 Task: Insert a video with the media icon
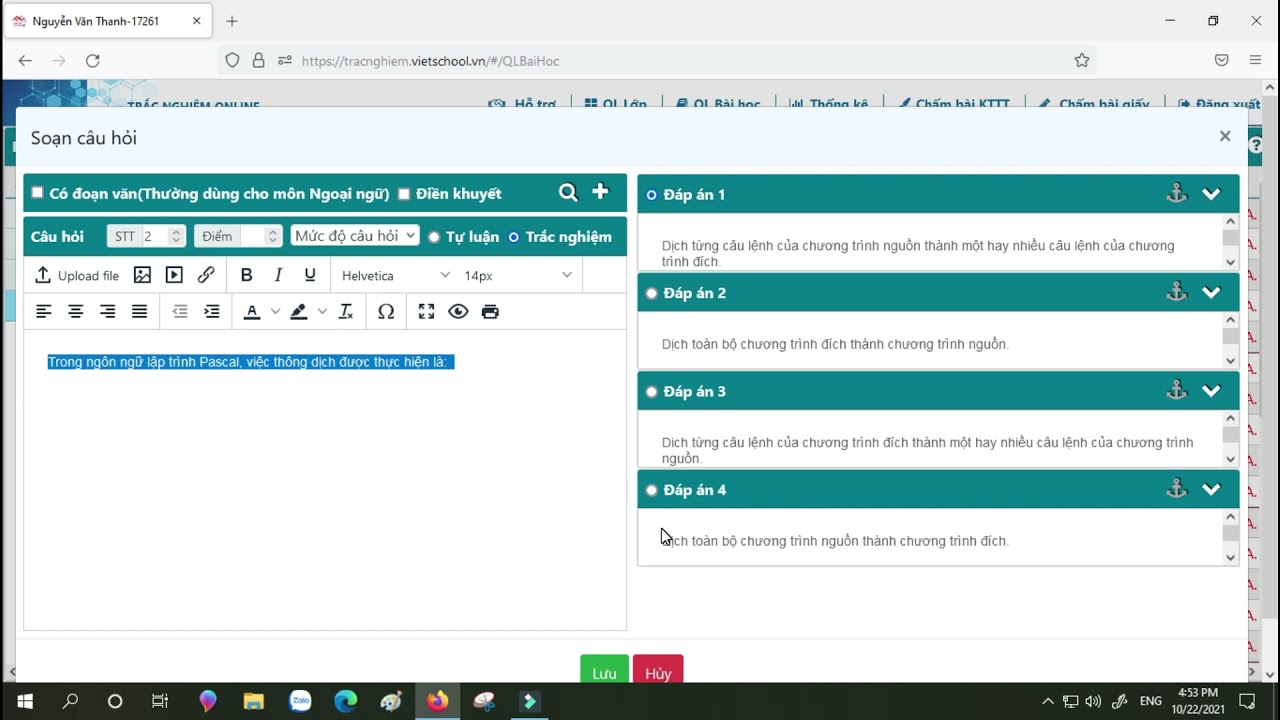(x=174, y=275)
